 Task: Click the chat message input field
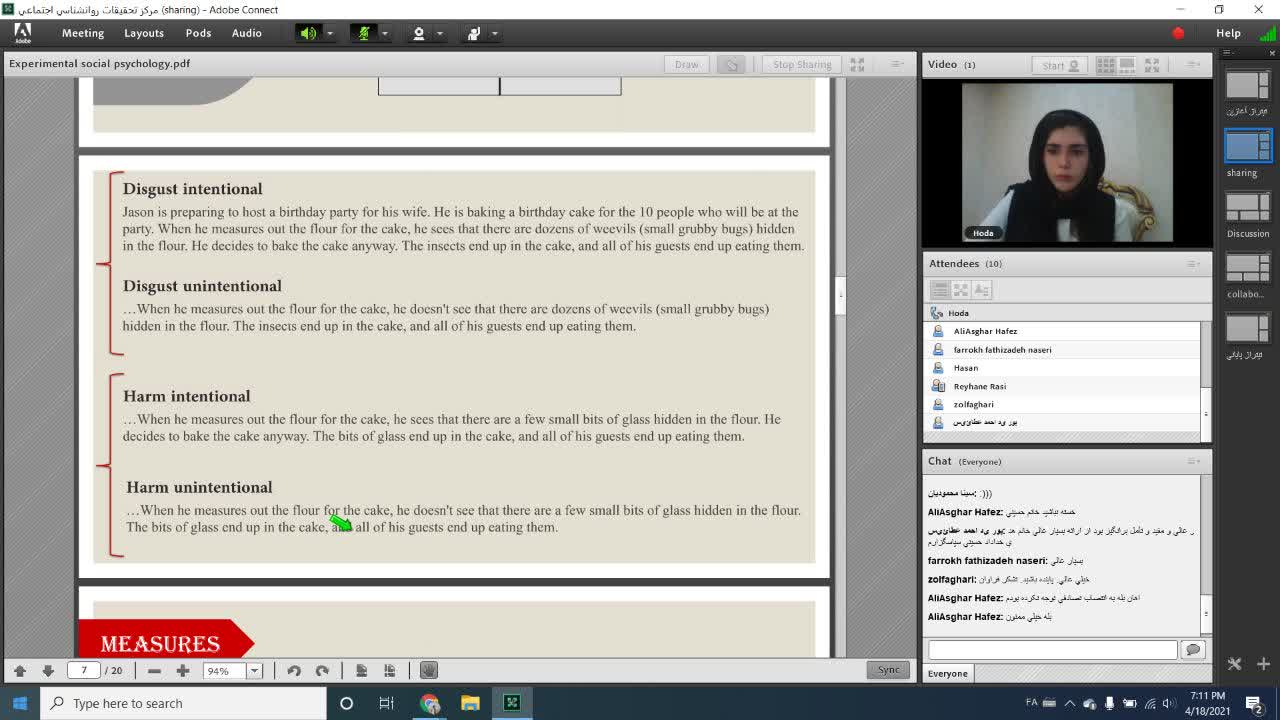[1052, 650]
